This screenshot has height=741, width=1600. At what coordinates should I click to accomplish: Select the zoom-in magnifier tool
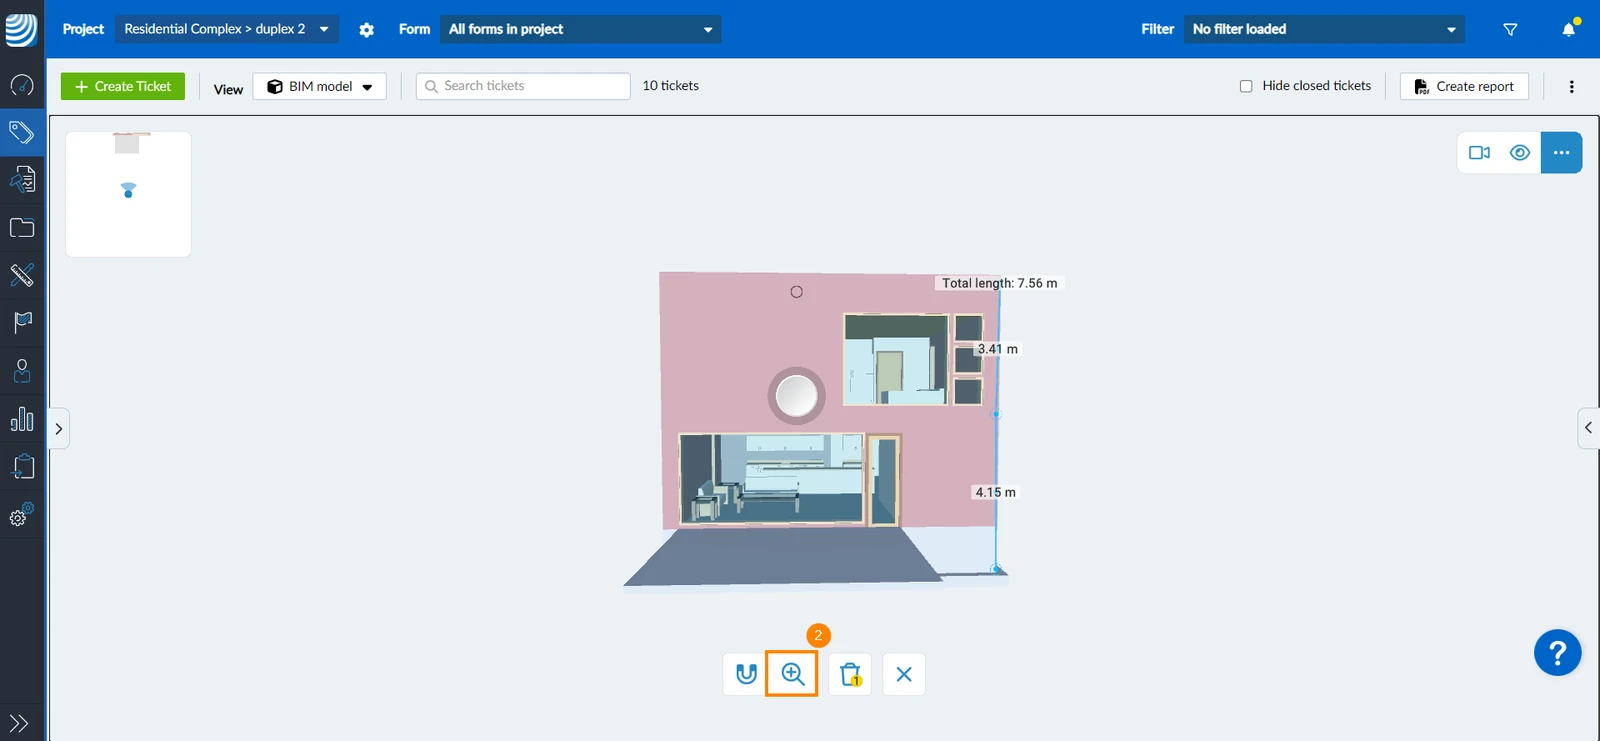[x=792, y=674]
